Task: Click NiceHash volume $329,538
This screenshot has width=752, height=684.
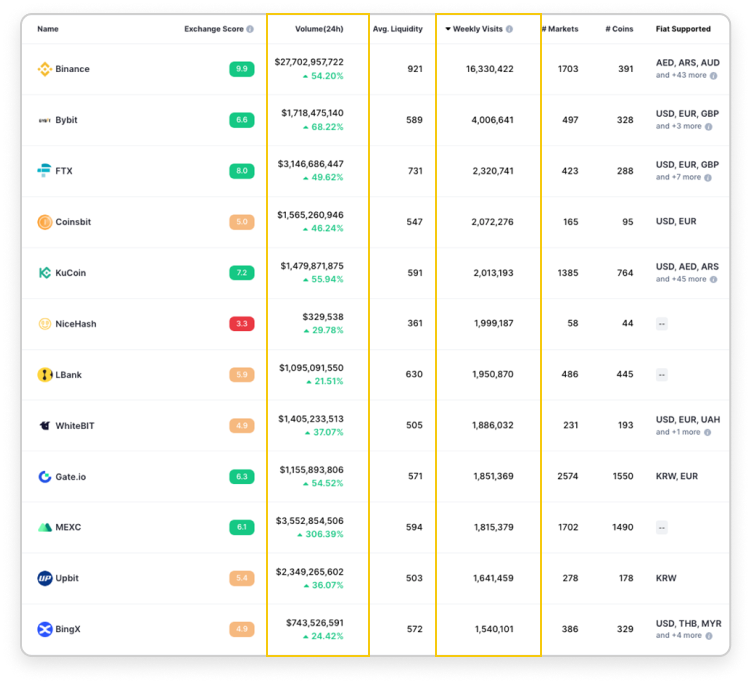Action: point(323,317)
